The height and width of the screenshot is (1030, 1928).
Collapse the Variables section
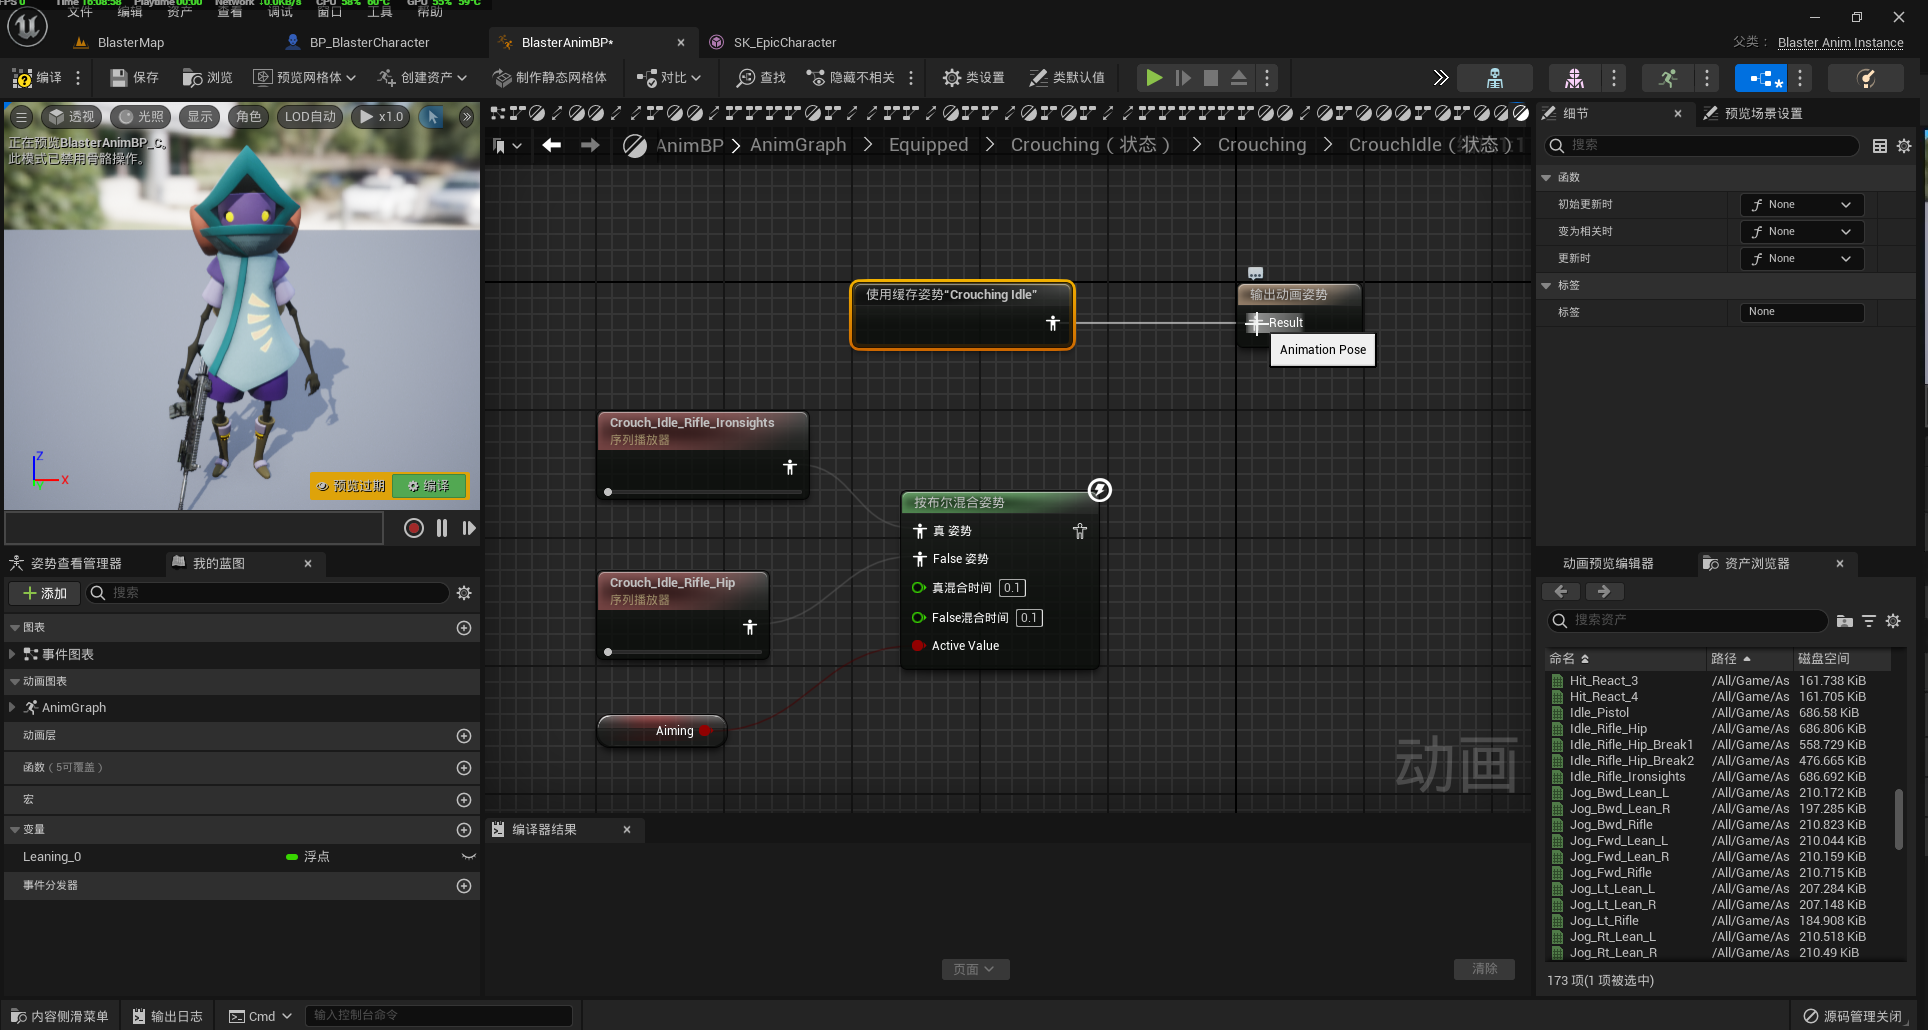point(15,830)
